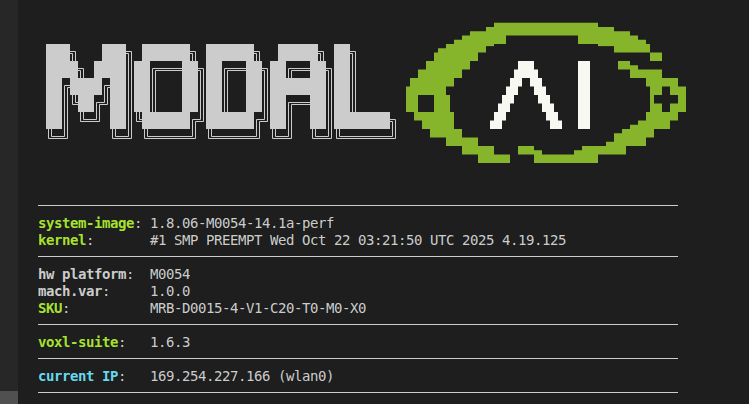This screenshot has height=404, width=749.
Task: Click the (wlan0) interface name
Action: pos(306,376)
